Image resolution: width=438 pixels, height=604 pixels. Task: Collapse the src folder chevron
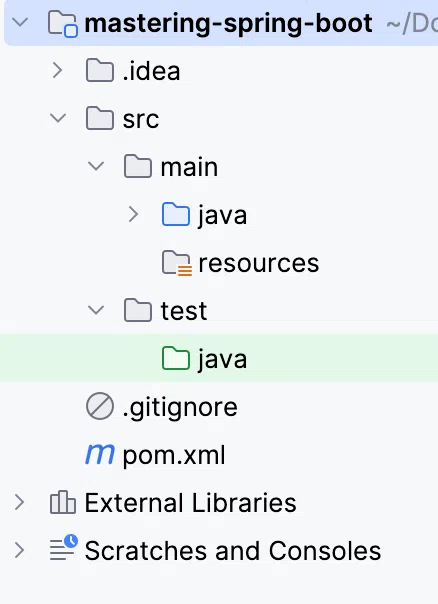pos(58,118)
